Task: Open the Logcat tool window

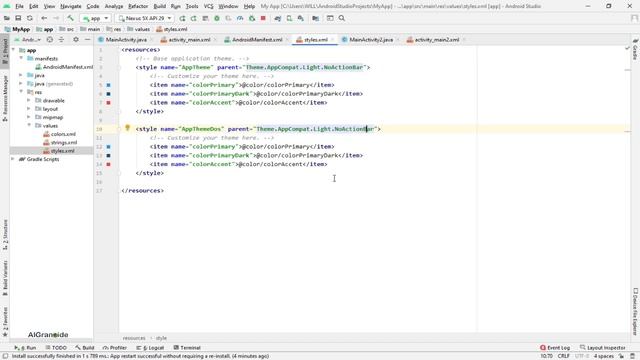Action: pos(150,348)
